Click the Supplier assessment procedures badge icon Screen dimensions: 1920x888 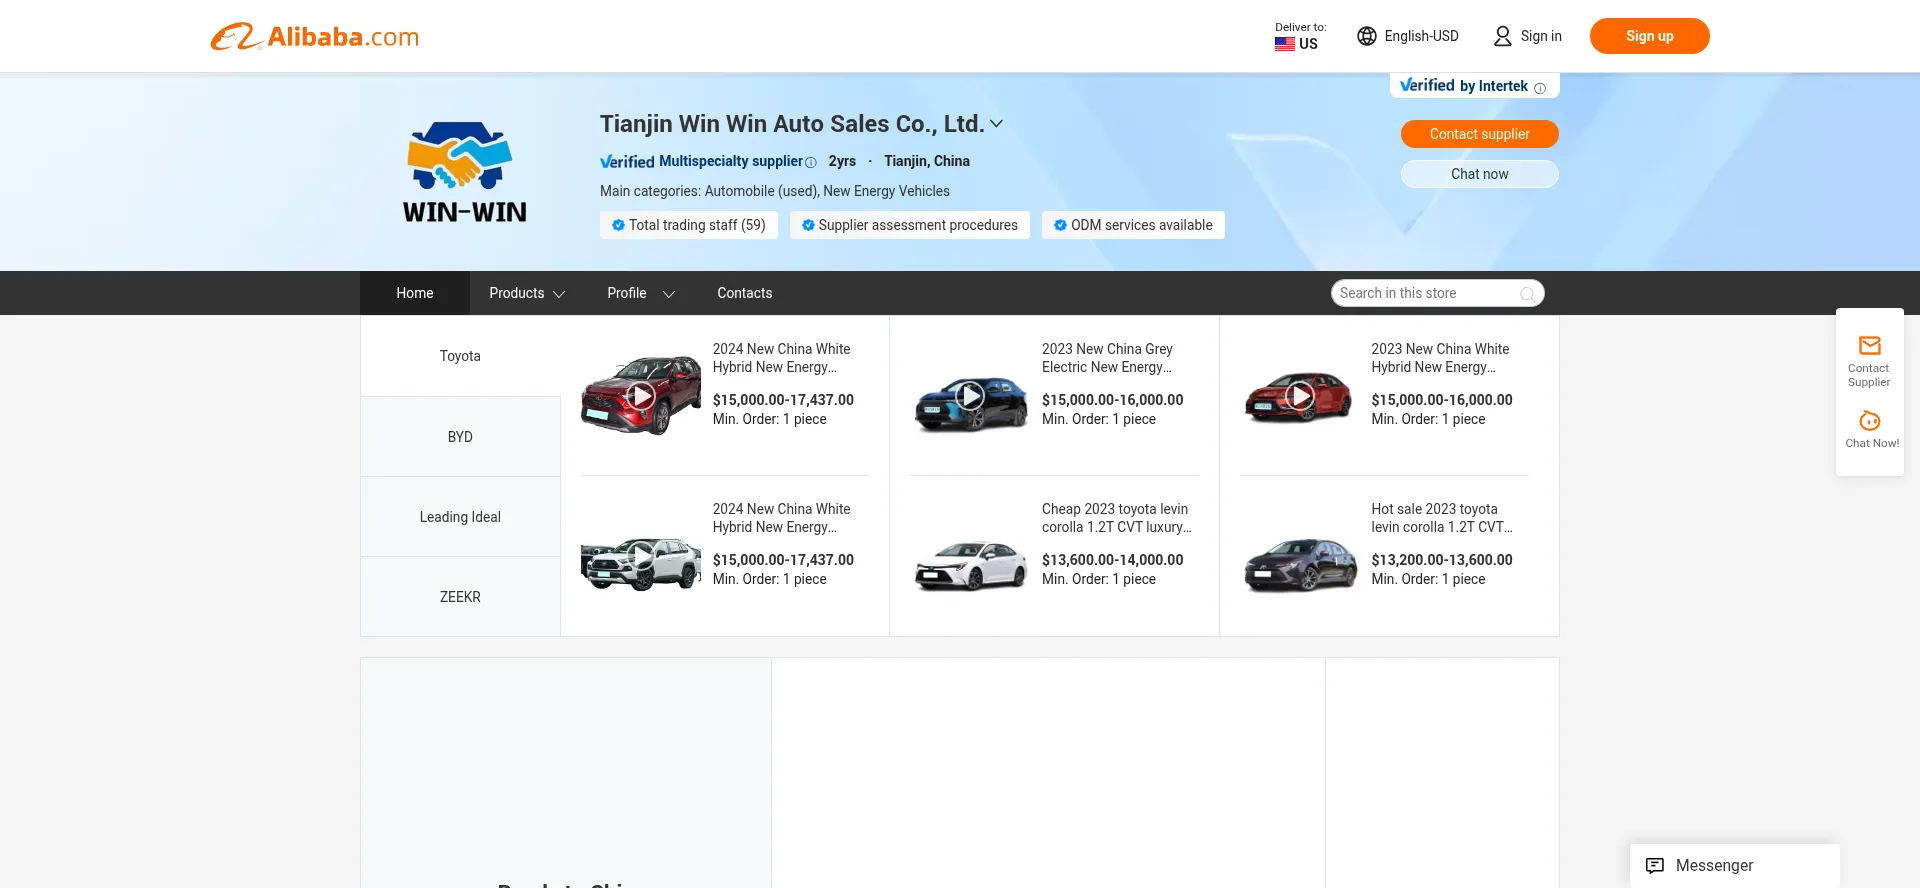coord(808,225)
